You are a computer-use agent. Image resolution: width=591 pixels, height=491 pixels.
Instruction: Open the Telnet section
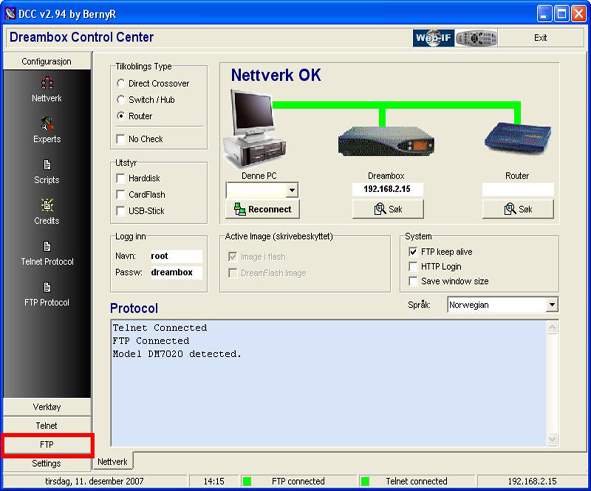coord(47,426)
